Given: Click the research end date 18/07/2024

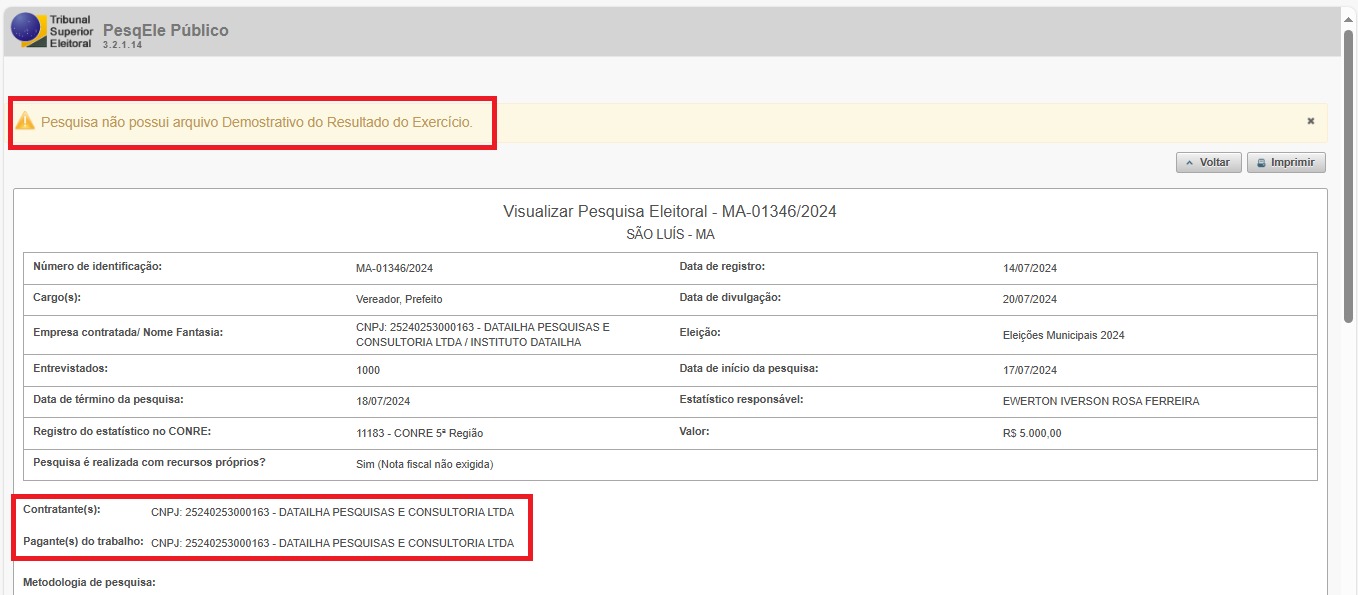Looking at the screenshot, I should tap(383, 401).
